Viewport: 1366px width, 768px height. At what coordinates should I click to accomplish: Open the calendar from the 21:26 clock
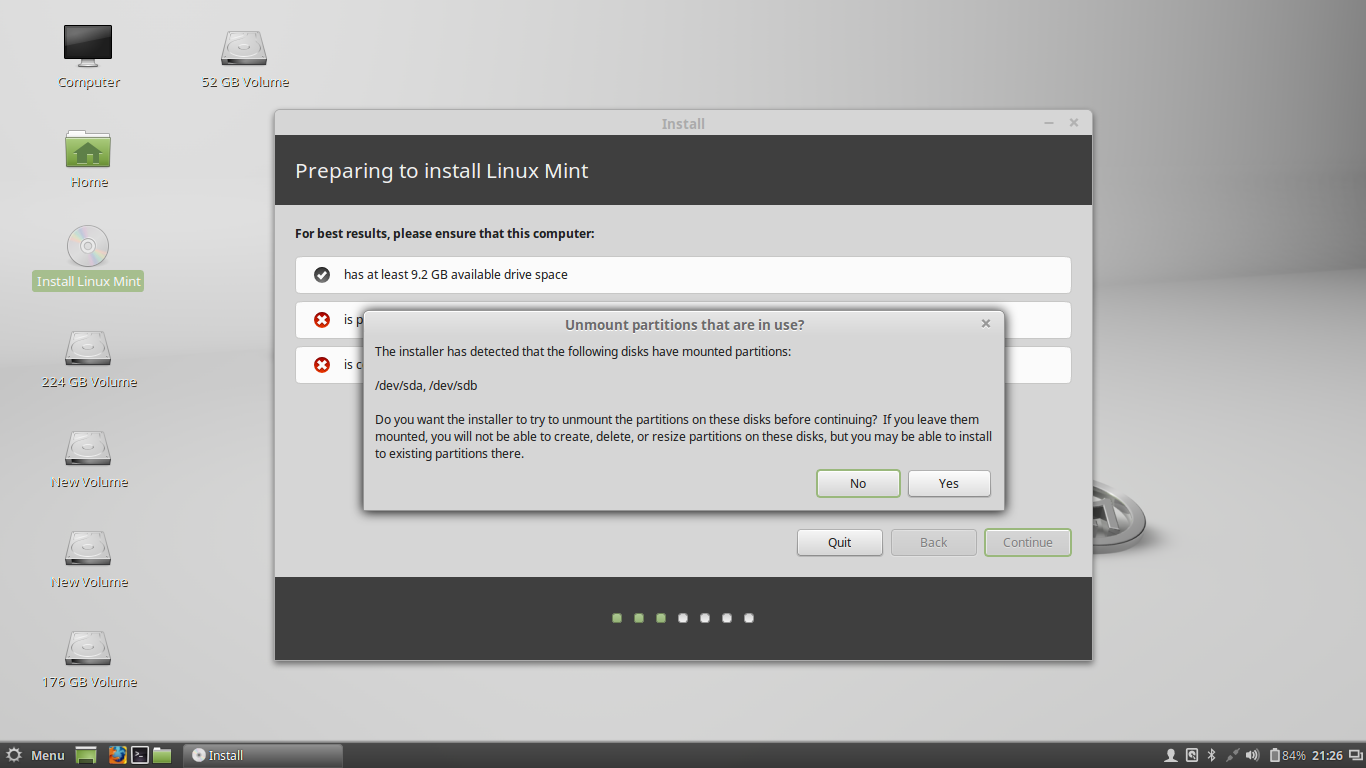tap(1327, 755)
